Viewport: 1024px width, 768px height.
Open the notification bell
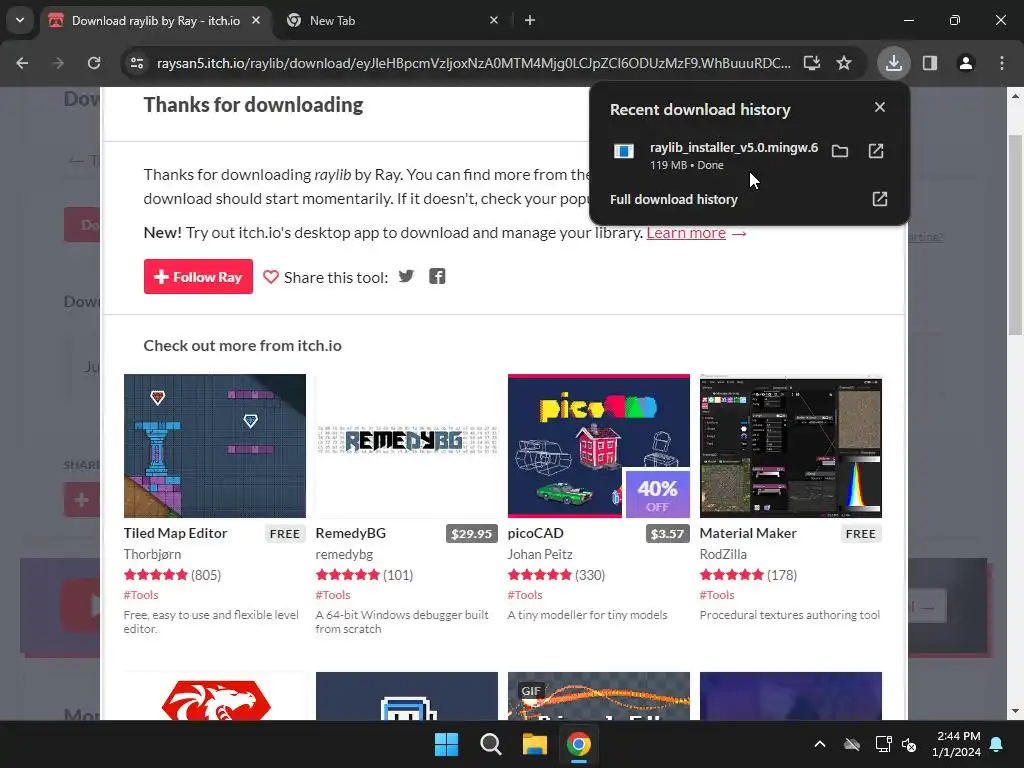coord(997,744)
